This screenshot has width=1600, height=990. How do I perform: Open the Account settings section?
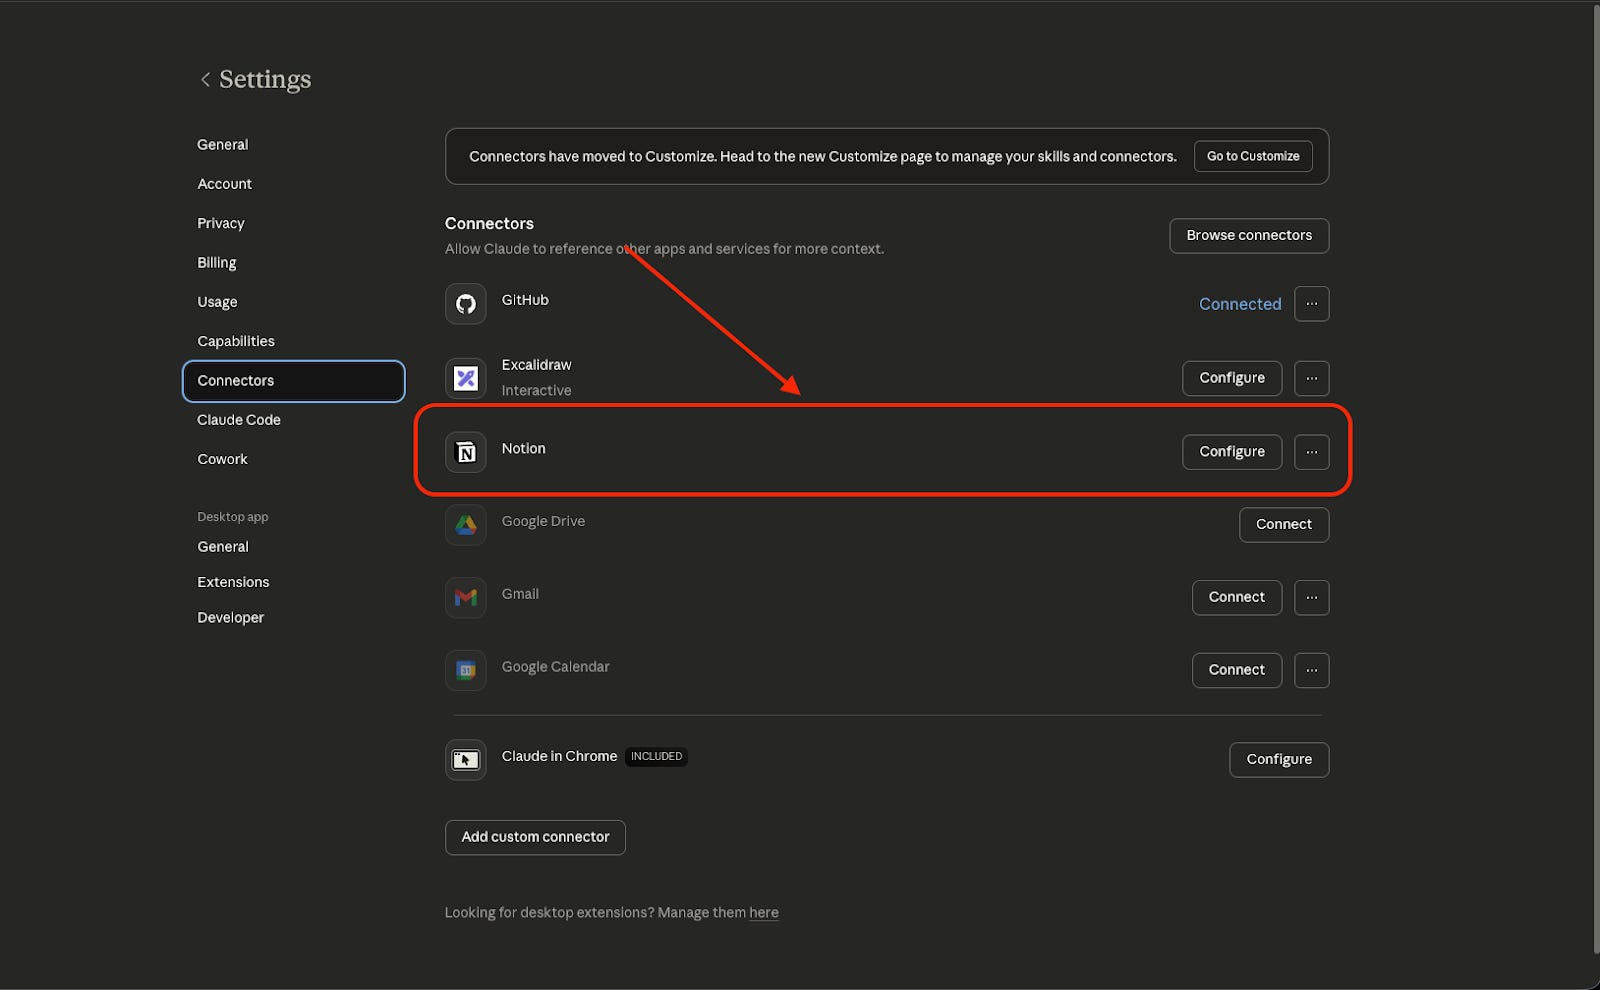coord(225,184)
